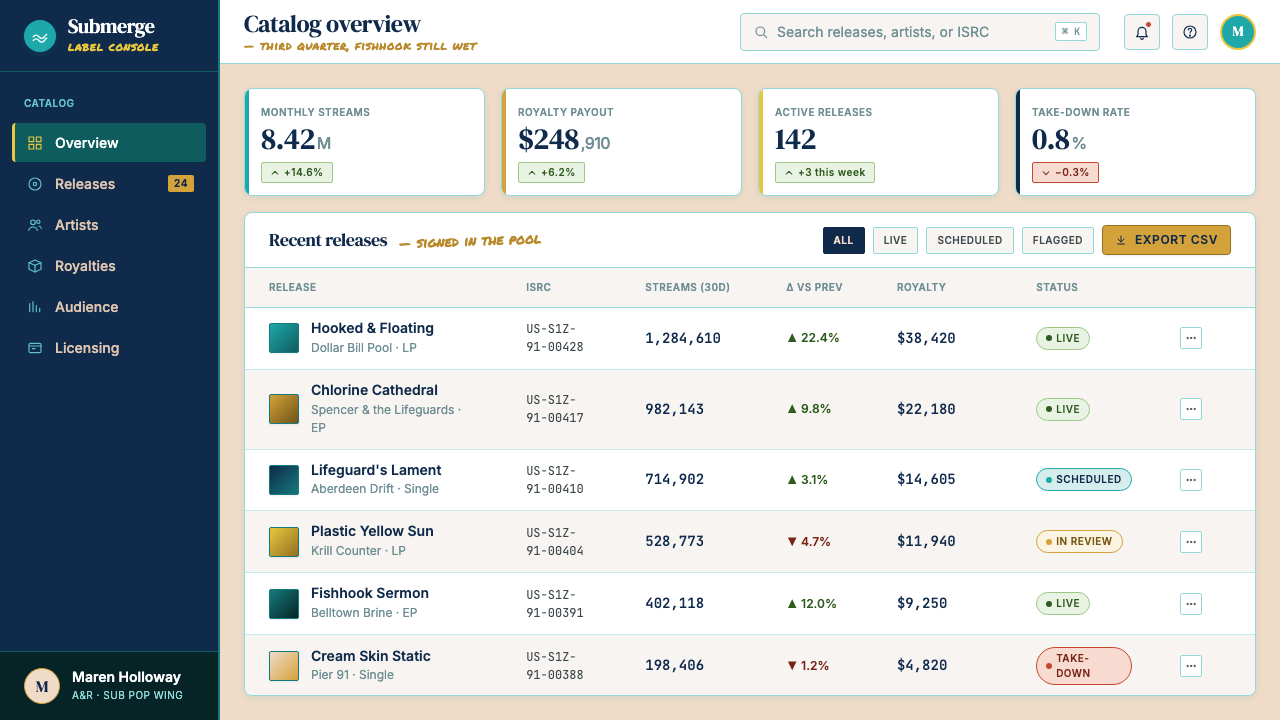Open the Cream Skin Static release title
Image resolution: width=1280 pixels, height=720 pixels.
click(371, 656)
